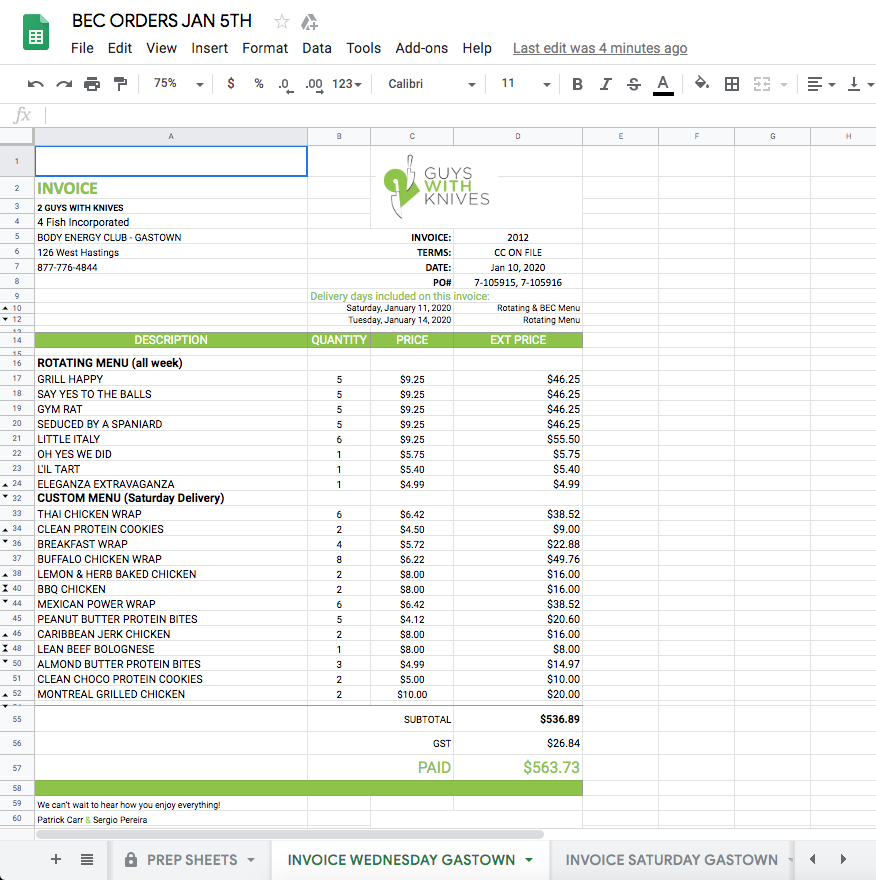Toggle strikethrough formatting
The width and height of the screenshot is (876, 880).
[633, 84]
